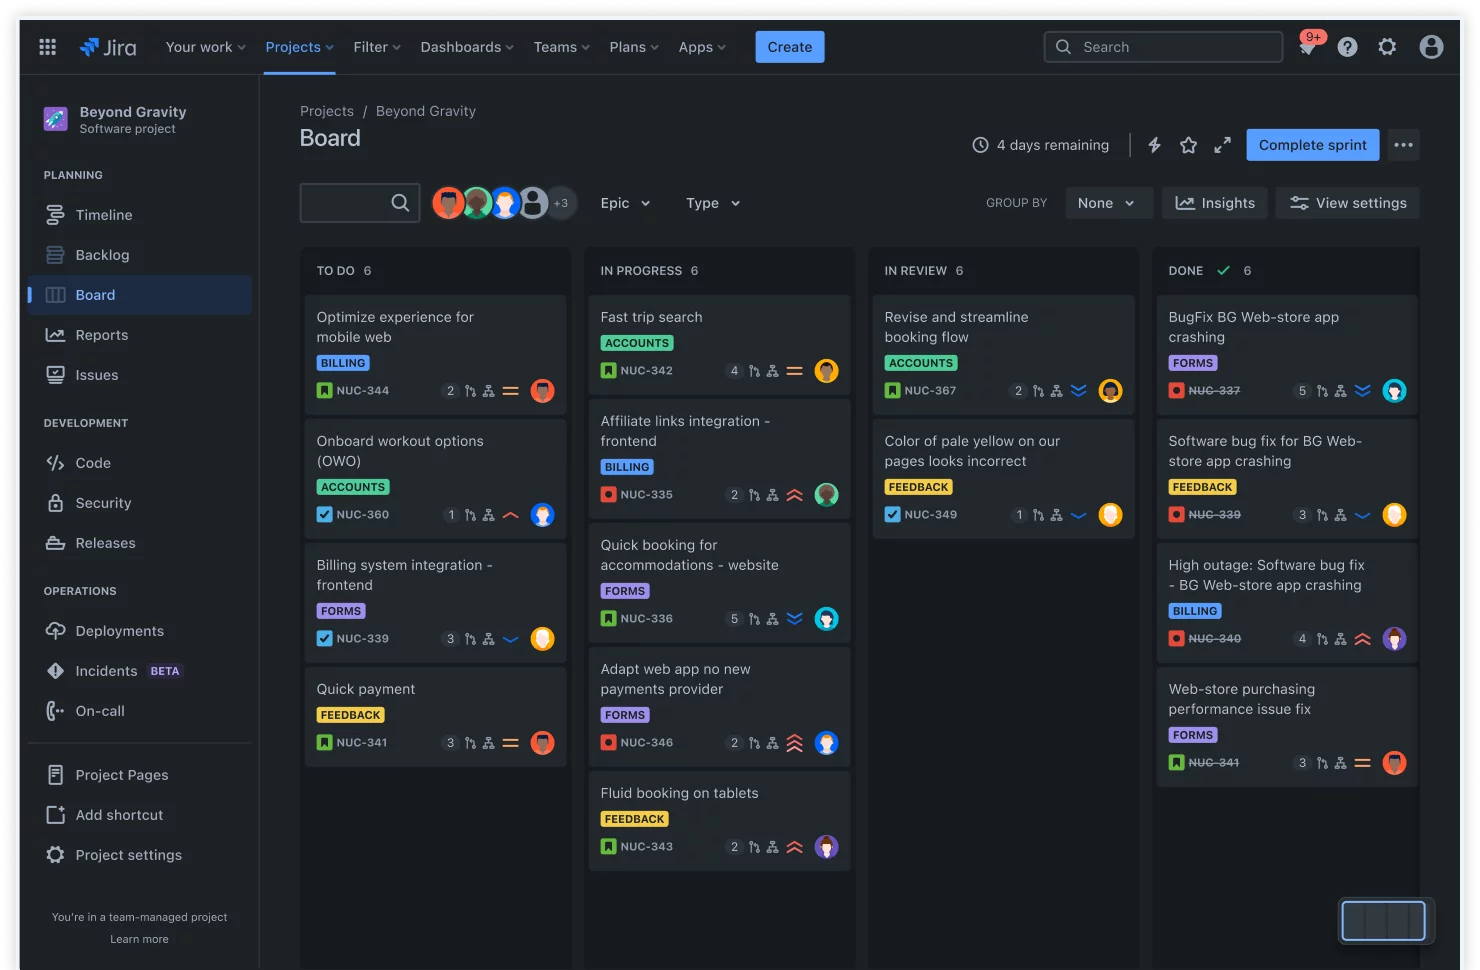Open the Reports section
Screen dimensions: 1480x970
(100, 334)
